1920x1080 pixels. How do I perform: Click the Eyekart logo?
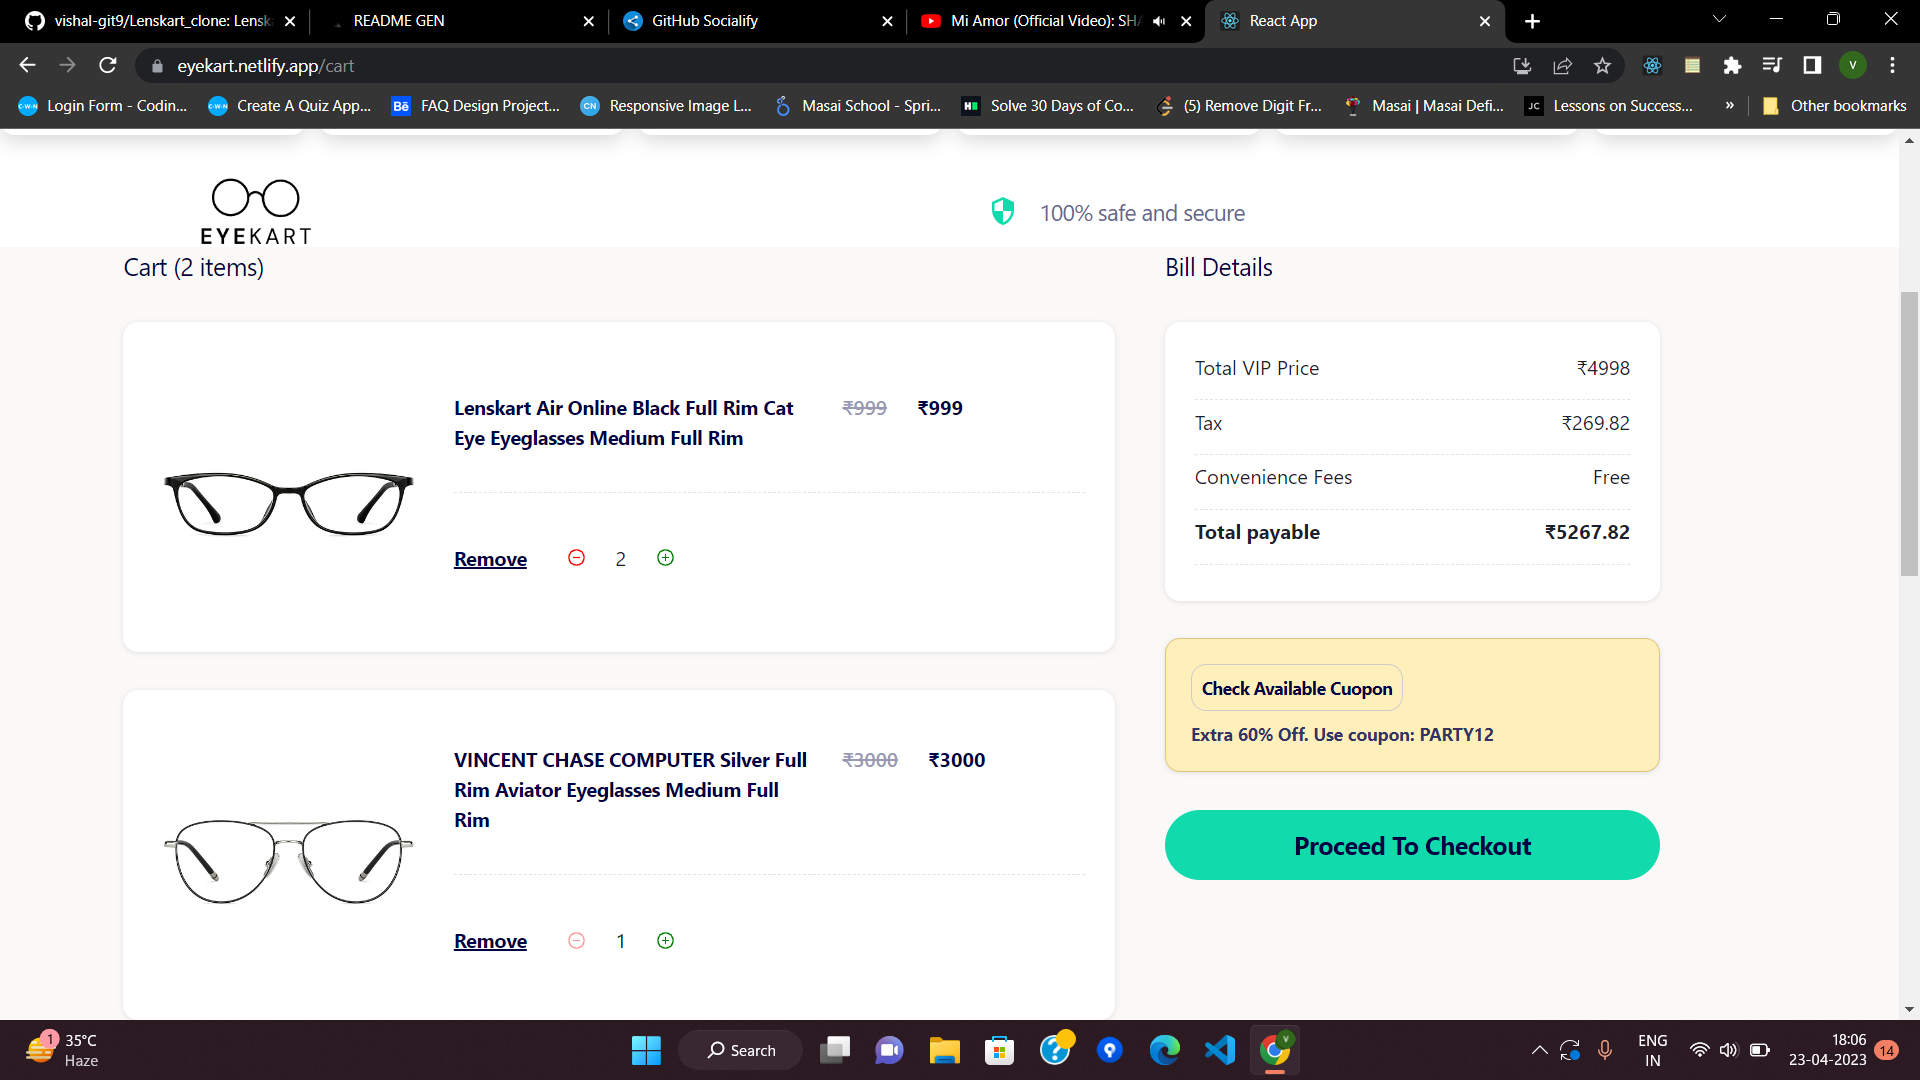(x=256, y=212)
